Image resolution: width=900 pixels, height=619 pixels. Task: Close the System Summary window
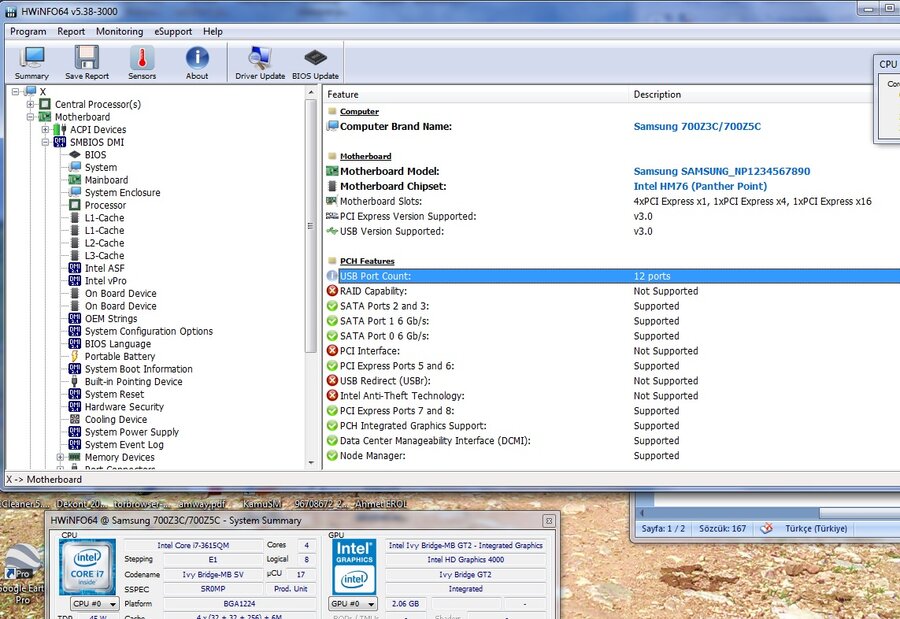tap(549, 521)
